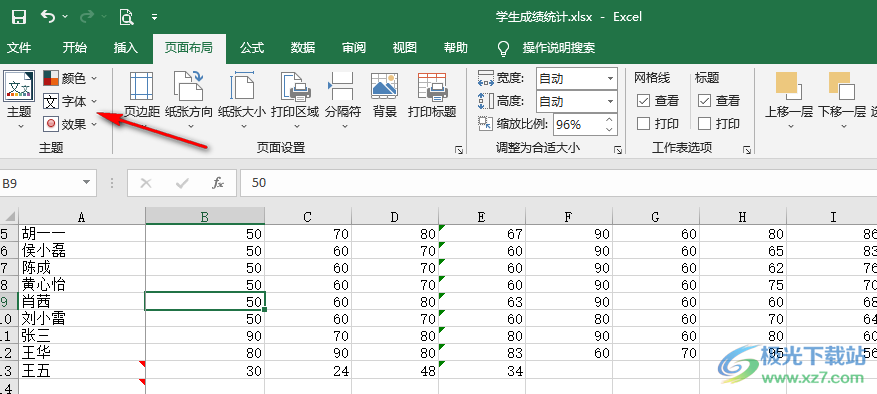Open Orientation (纸张方向) options
This screenshot has width=877, height=394.
189,101
